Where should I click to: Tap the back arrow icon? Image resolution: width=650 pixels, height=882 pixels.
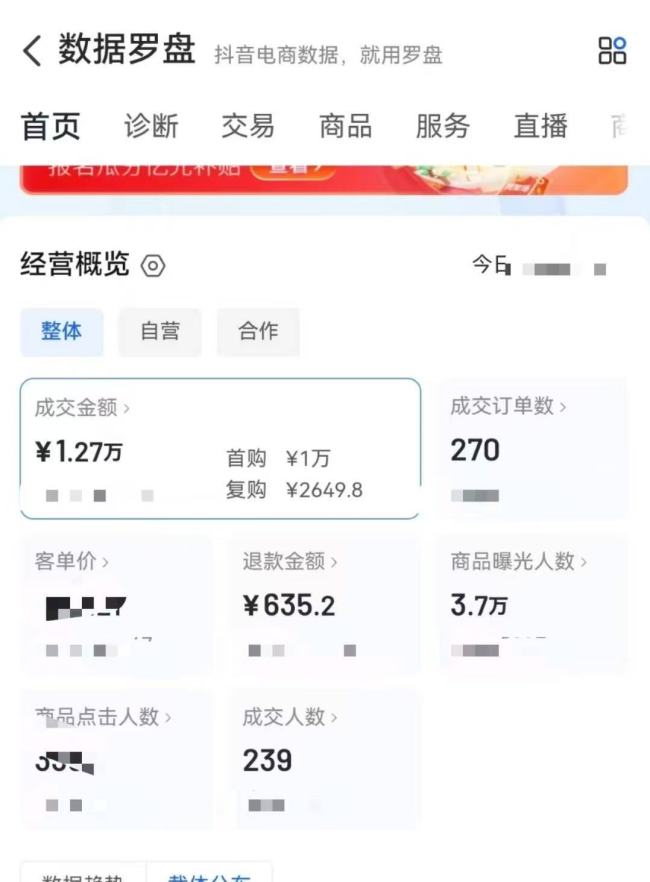(x=32, y=51)
